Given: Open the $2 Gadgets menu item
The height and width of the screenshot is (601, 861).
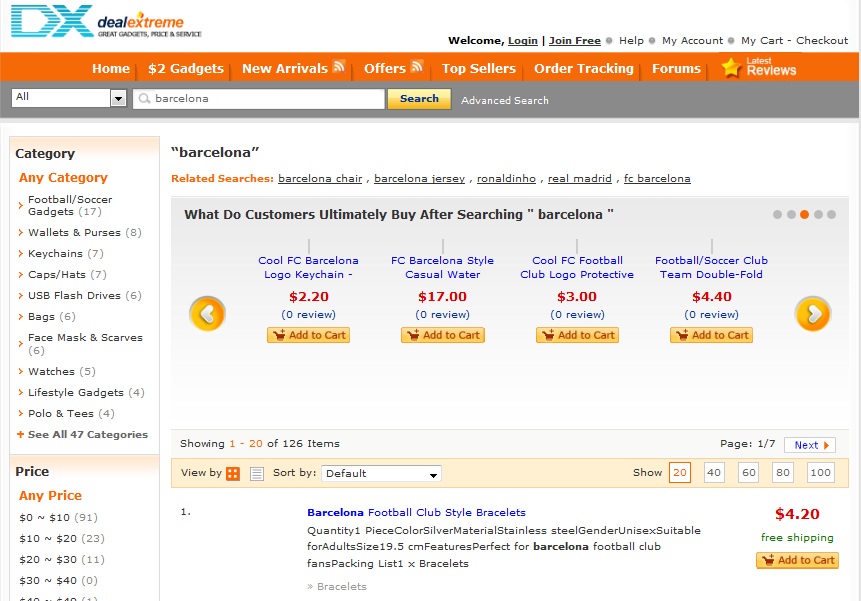Looking at the screenshot, I should [x=186, y=68].
